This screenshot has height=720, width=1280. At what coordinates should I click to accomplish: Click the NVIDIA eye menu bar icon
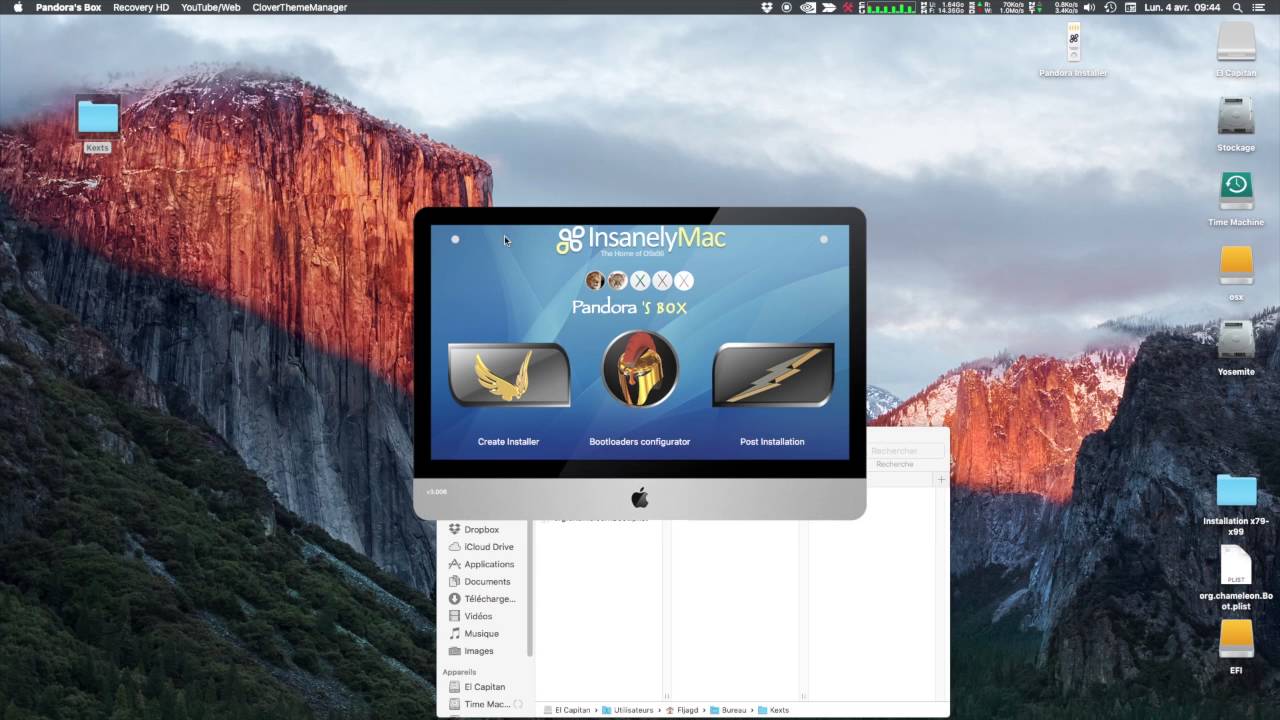(807, 7)
